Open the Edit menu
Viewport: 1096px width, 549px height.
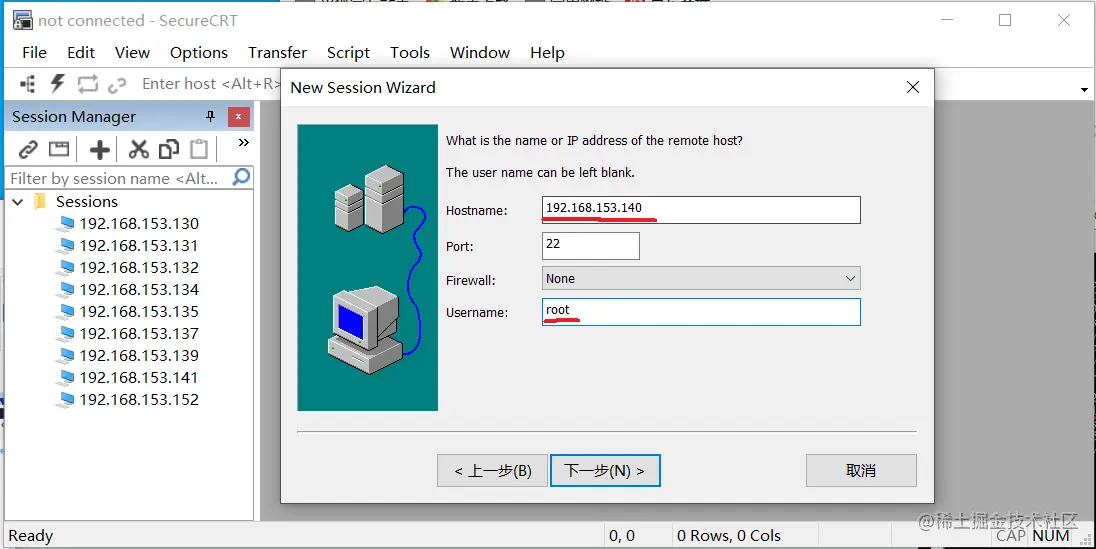(81, 52)
